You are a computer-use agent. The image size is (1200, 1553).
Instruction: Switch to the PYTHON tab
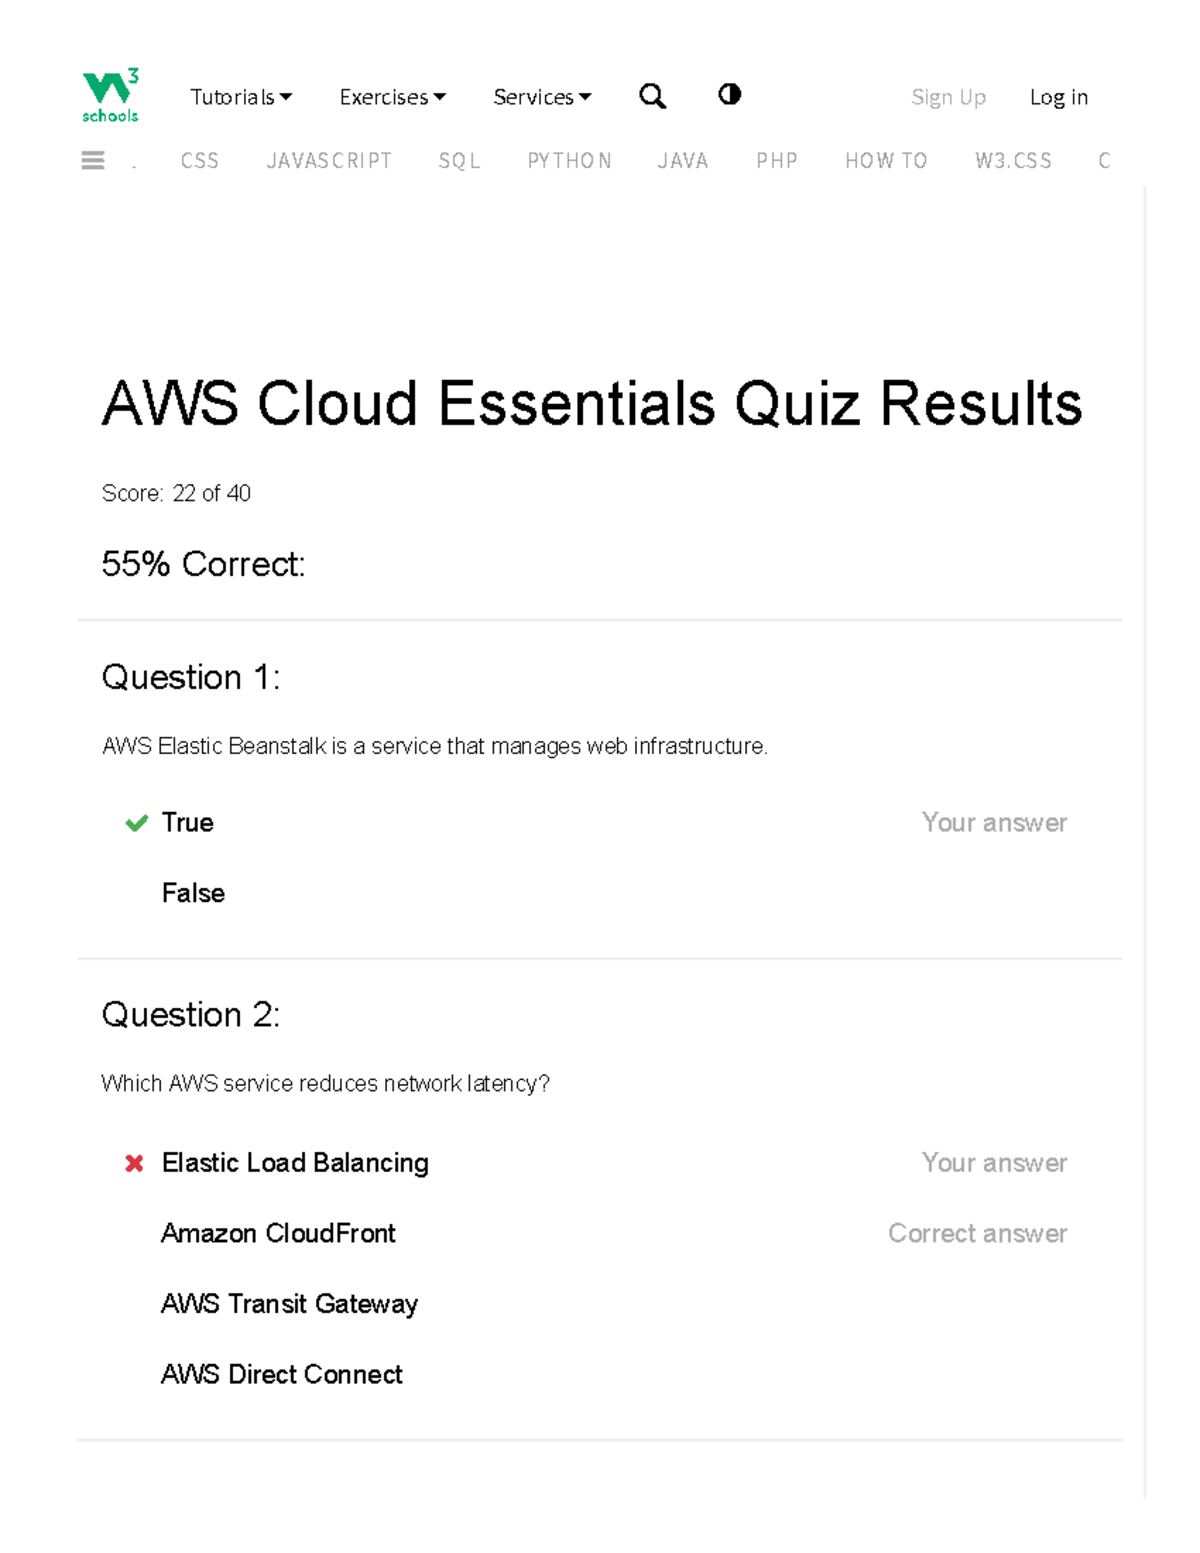coord(570,160)
